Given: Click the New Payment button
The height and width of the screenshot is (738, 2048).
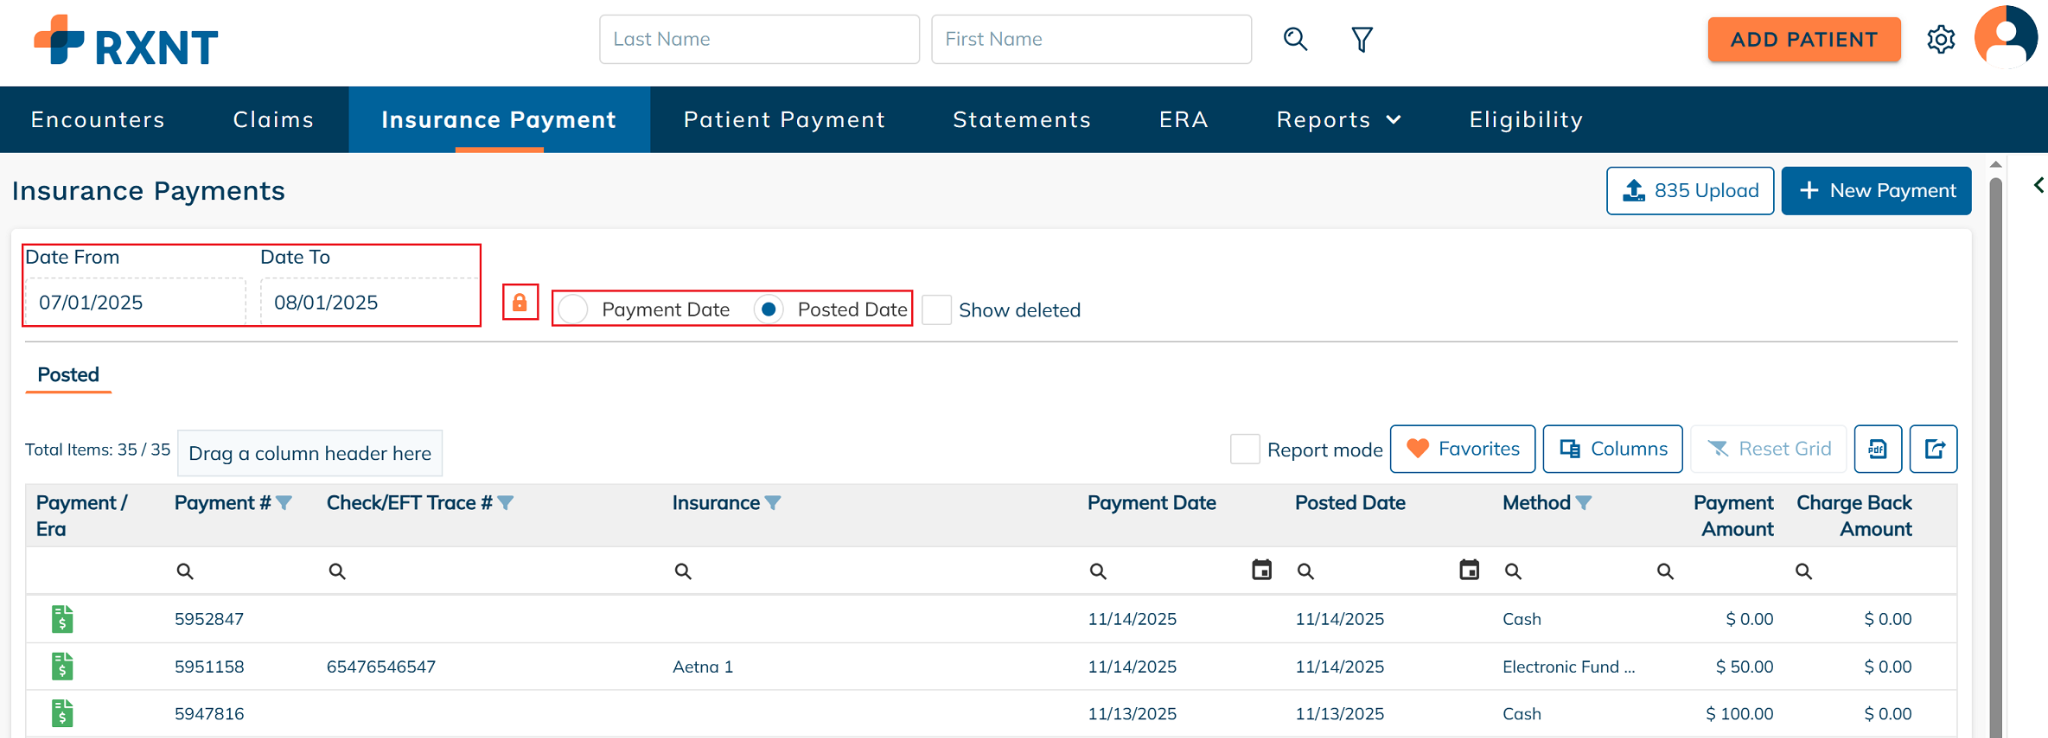Looking at the screenshot, I should coord(1876,191).
